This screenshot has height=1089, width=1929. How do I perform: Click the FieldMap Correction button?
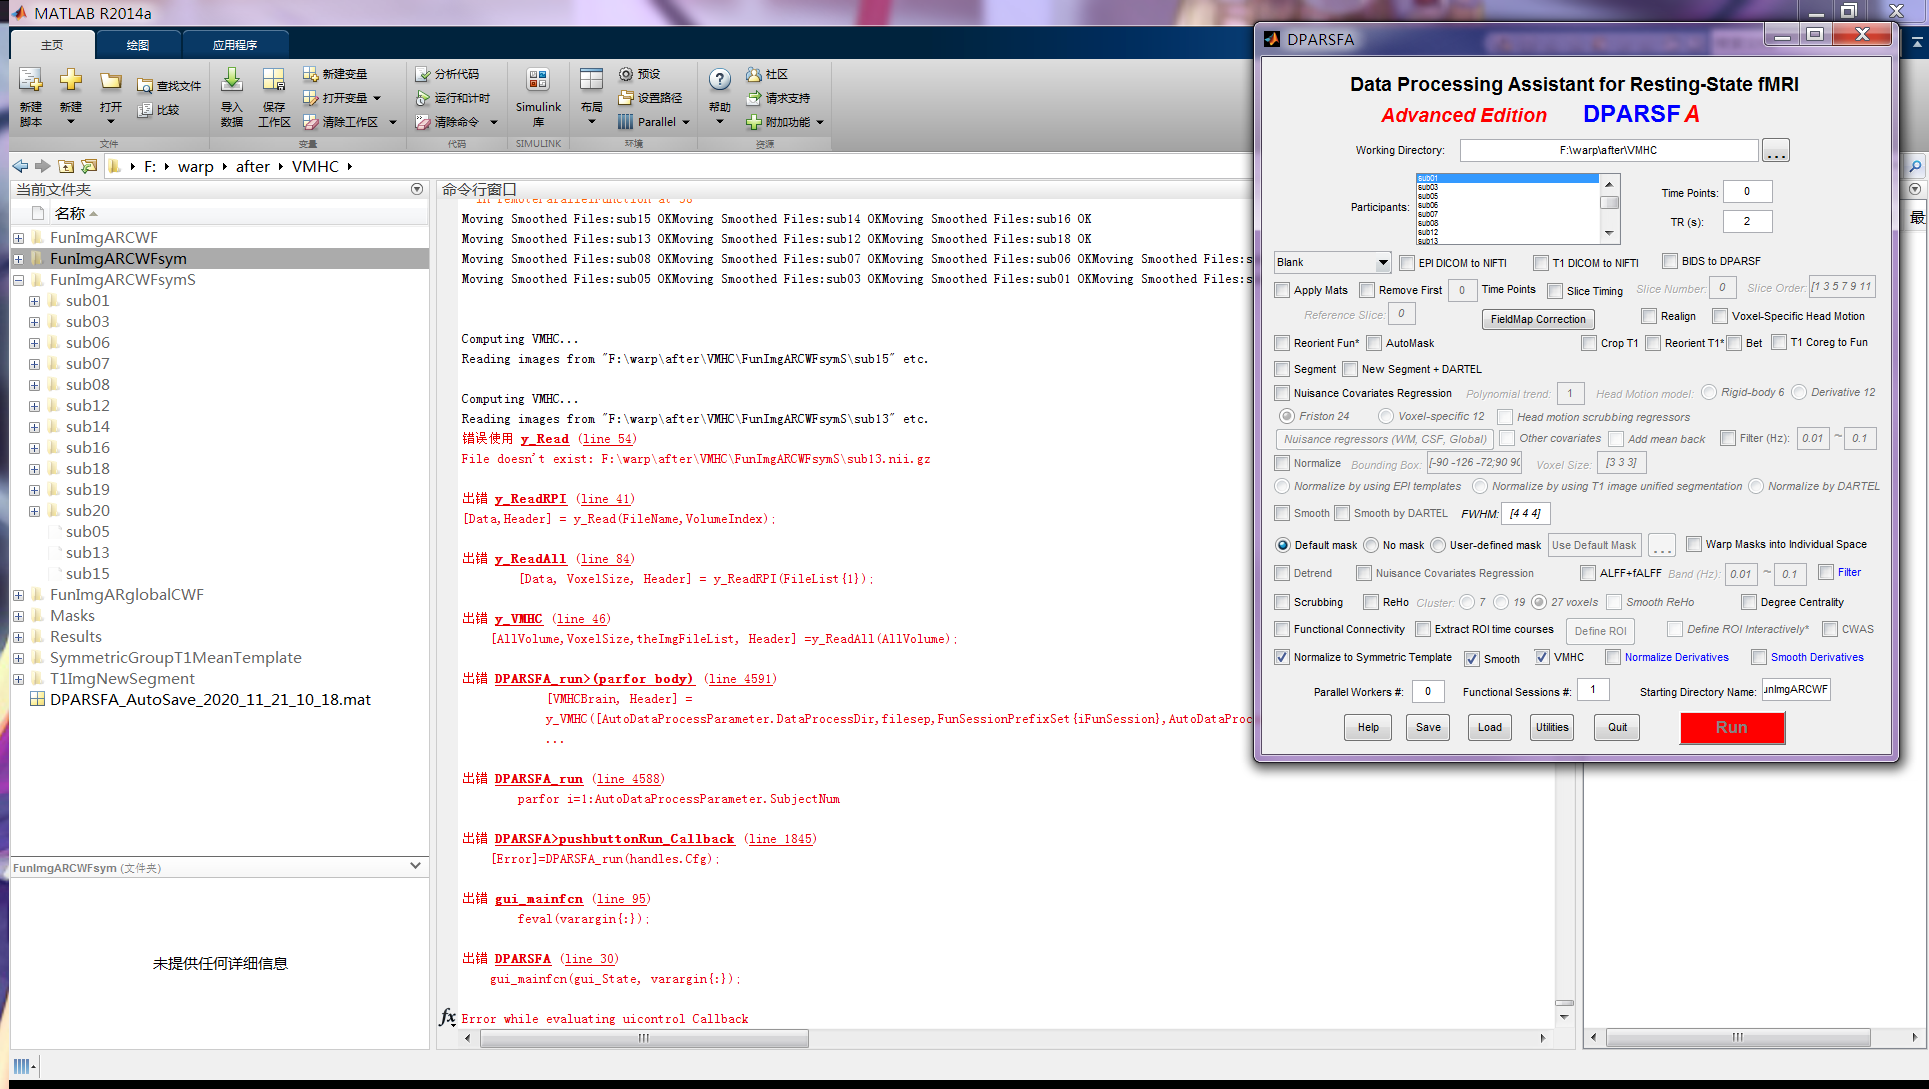1538,319
